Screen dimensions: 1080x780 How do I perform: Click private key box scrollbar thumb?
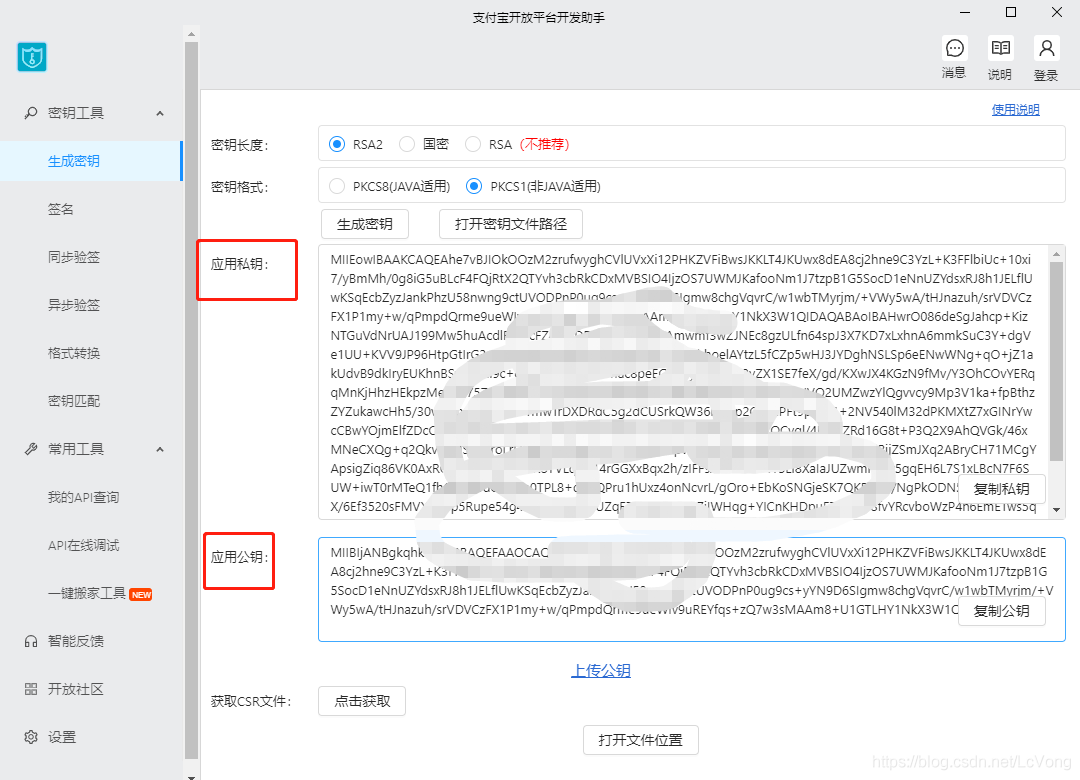click(x=1057, y=362)
